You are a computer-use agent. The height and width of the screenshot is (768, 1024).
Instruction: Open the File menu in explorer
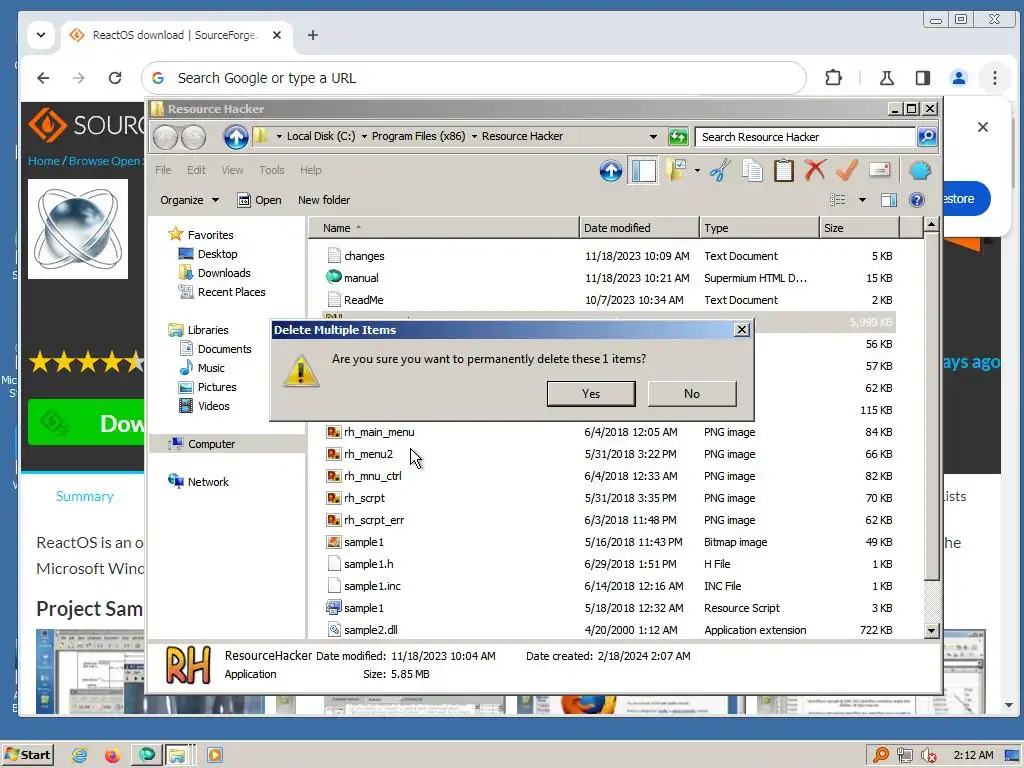(x=163, y=170)
